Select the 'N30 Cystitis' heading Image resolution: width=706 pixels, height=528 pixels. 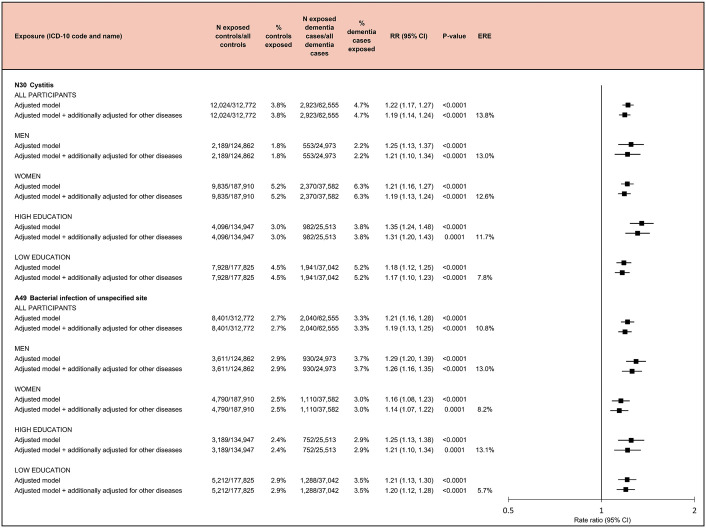pos(34,85)
